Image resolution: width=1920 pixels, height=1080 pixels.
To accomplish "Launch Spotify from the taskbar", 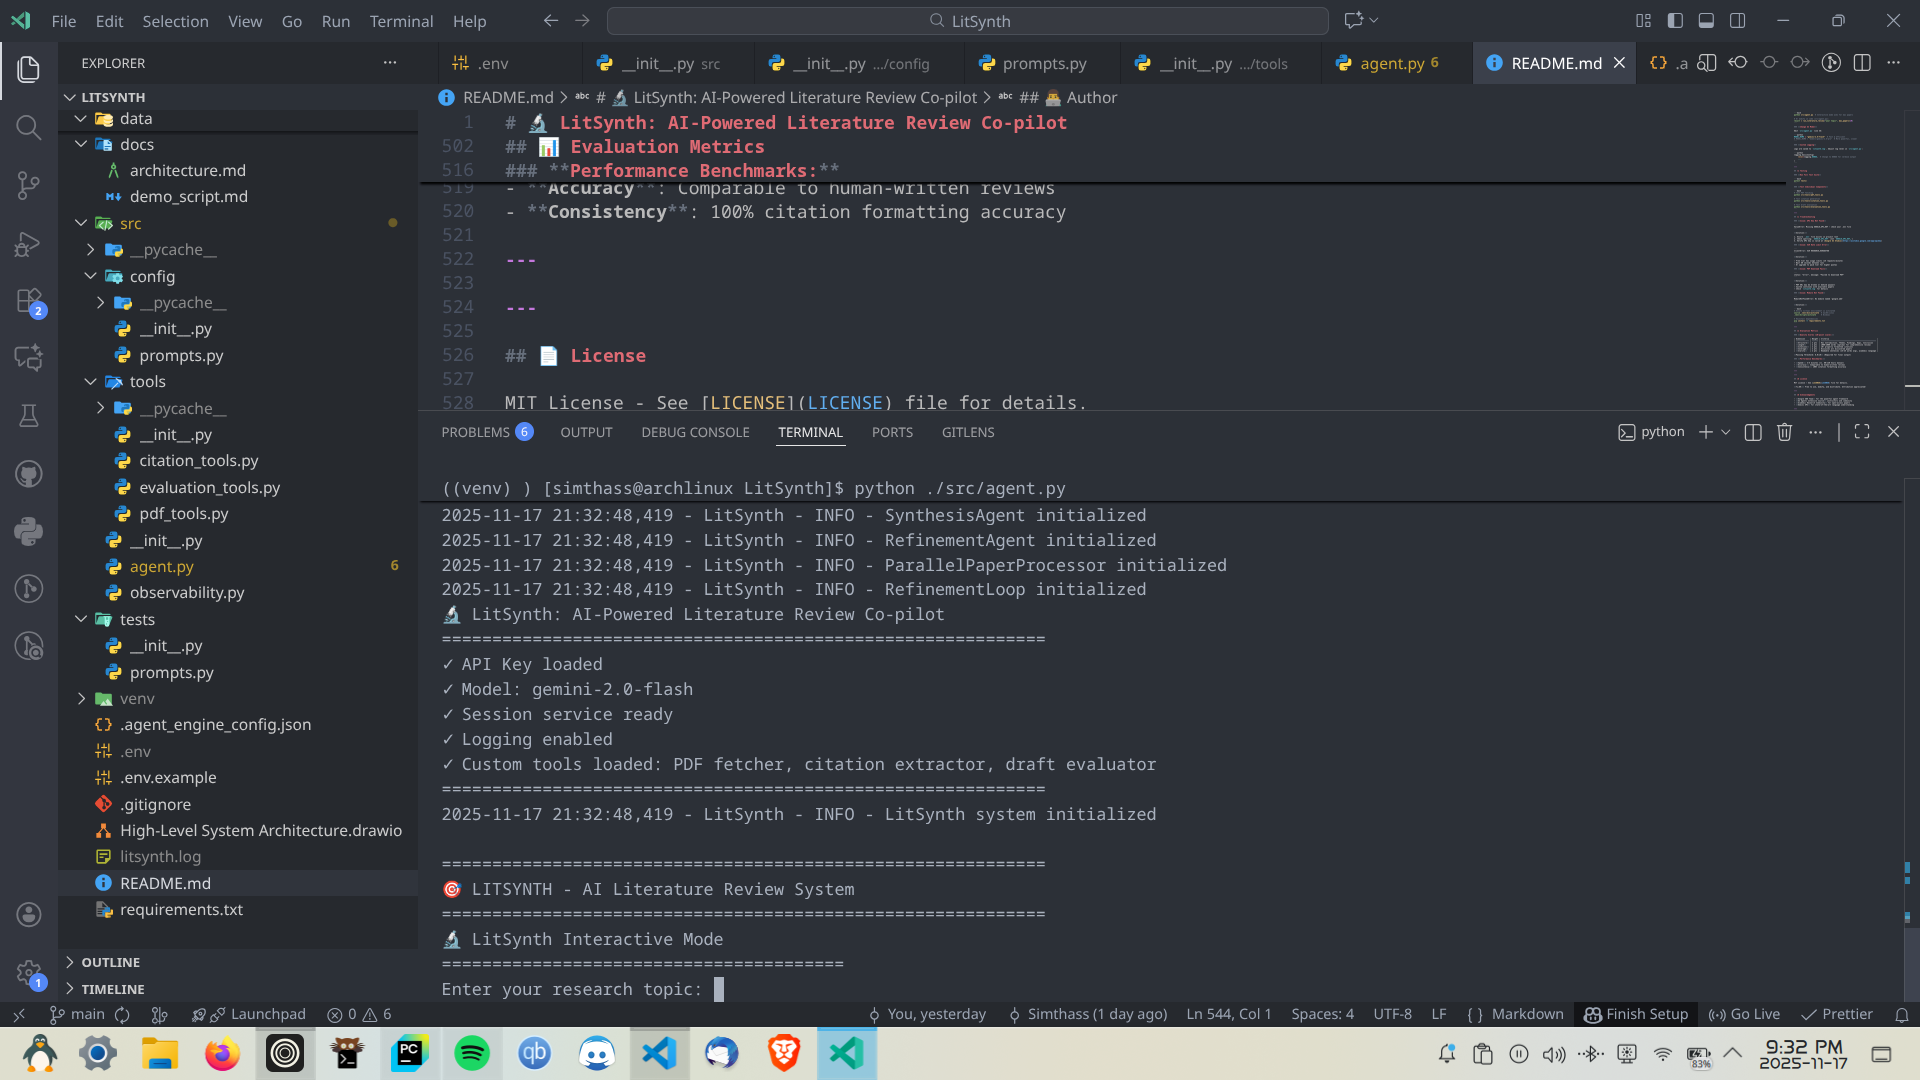I will point(472,1053).
